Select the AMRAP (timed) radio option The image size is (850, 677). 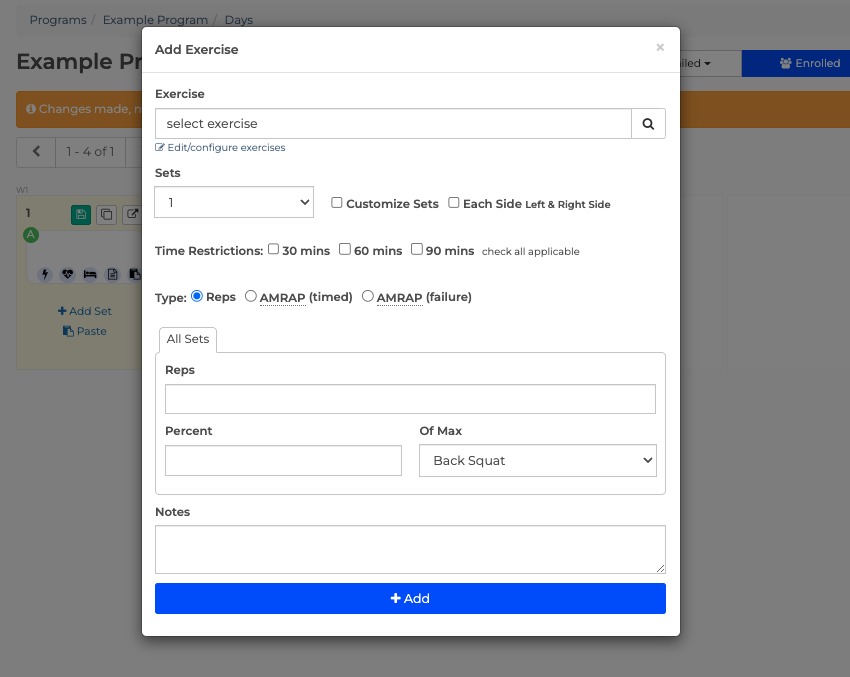pos(250,296)
